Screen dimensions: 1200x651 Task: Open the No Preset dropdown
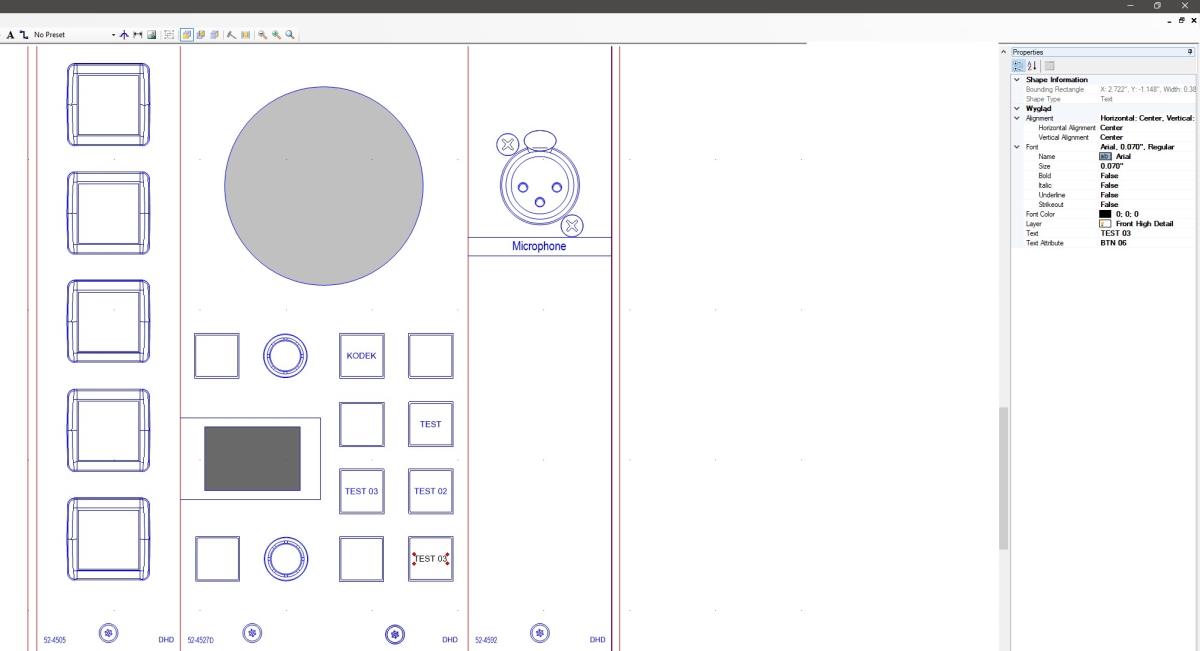pos(113,35)
